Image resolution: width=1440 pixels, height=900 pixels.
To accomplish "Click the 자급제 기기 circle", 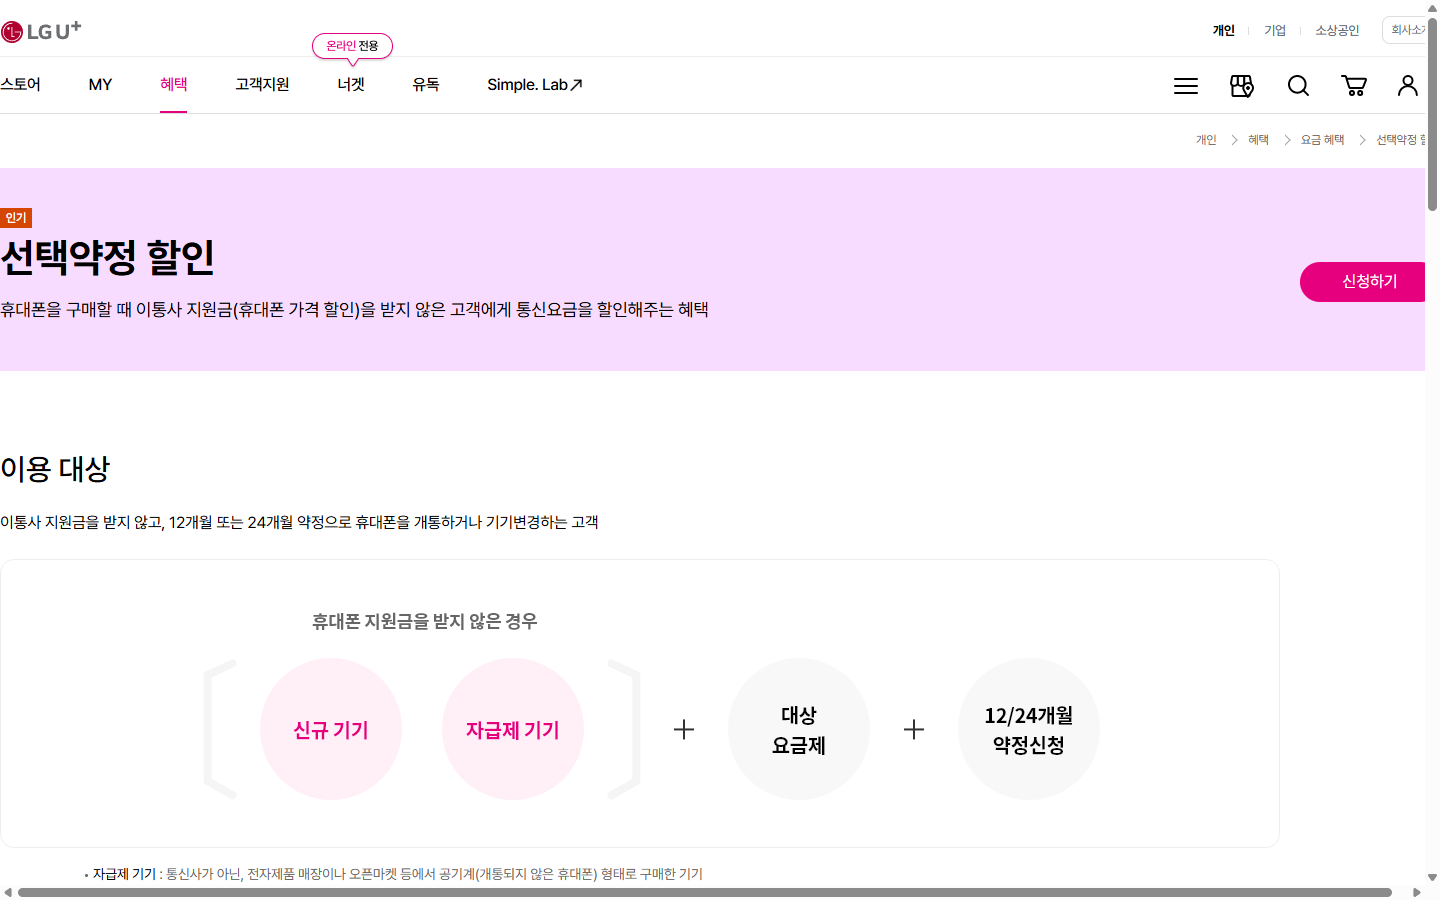I will 513,729.
